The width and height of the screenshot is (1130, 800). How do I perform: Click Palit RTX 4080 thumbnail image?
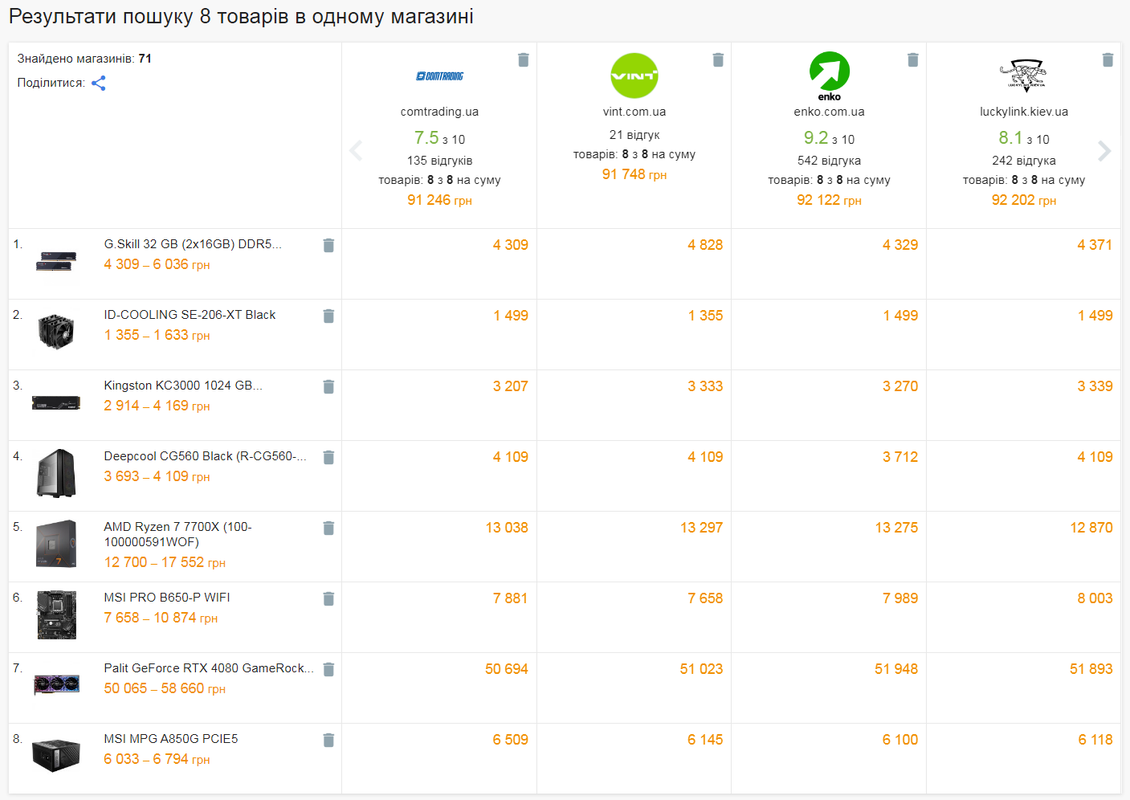(x=56, y=685)
